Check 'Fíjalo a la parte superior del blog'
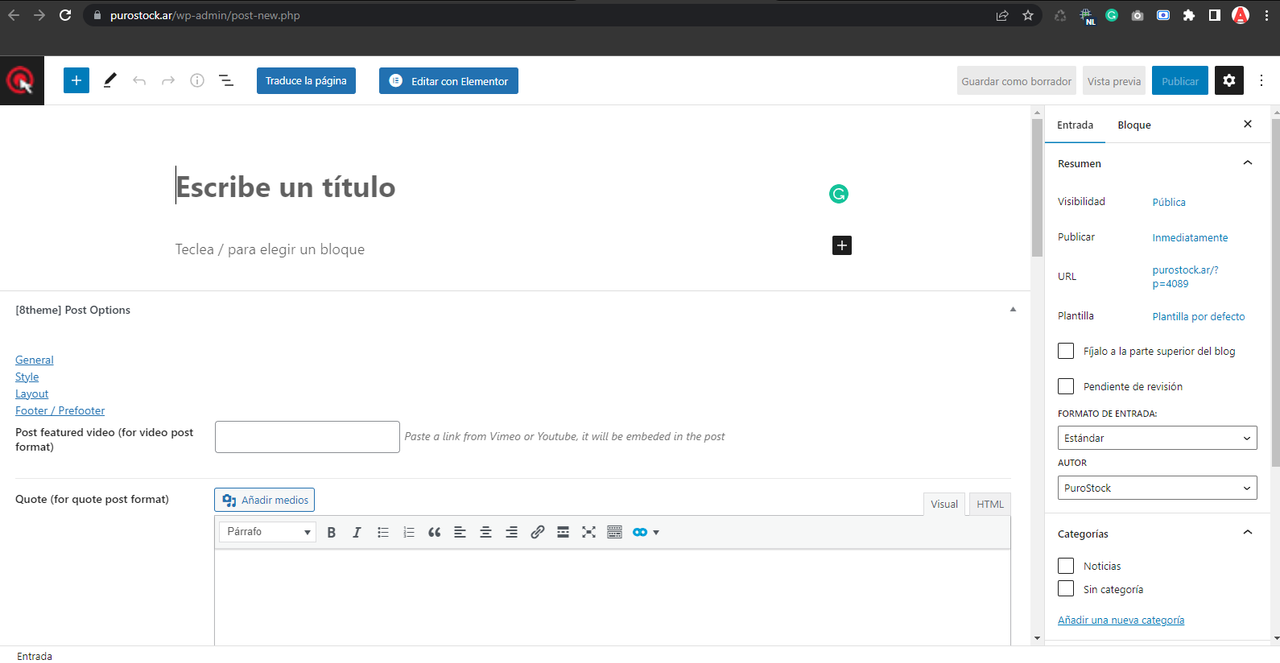 tap(1066, 351)
